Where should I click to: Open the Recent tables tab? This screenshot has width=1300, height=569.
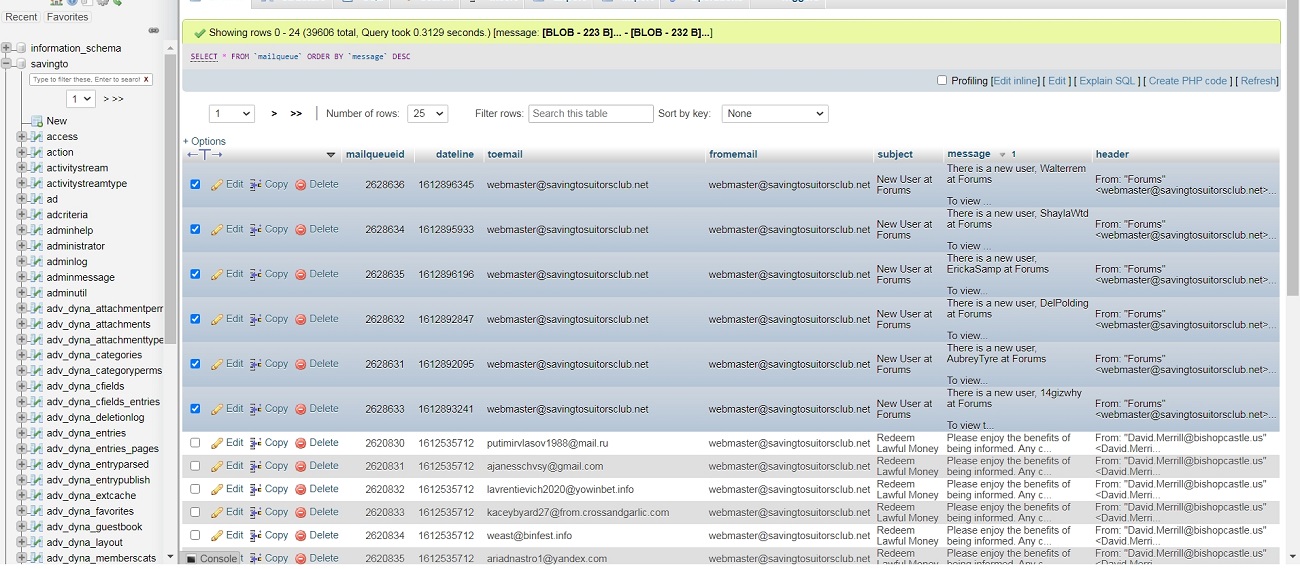(x=21, y=17)
